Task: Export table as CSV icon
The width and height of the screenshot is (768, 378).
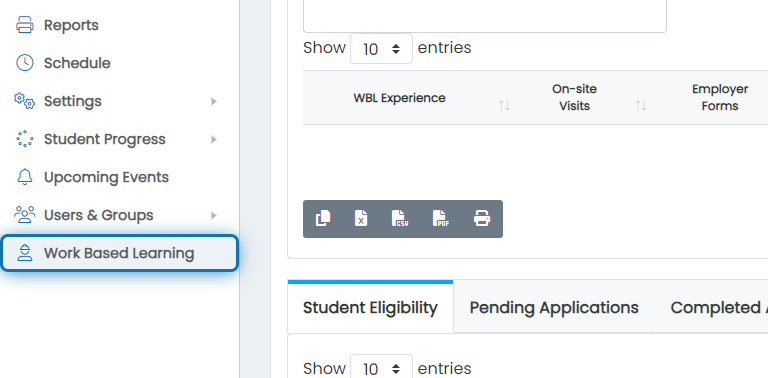Action: [400, 218]
